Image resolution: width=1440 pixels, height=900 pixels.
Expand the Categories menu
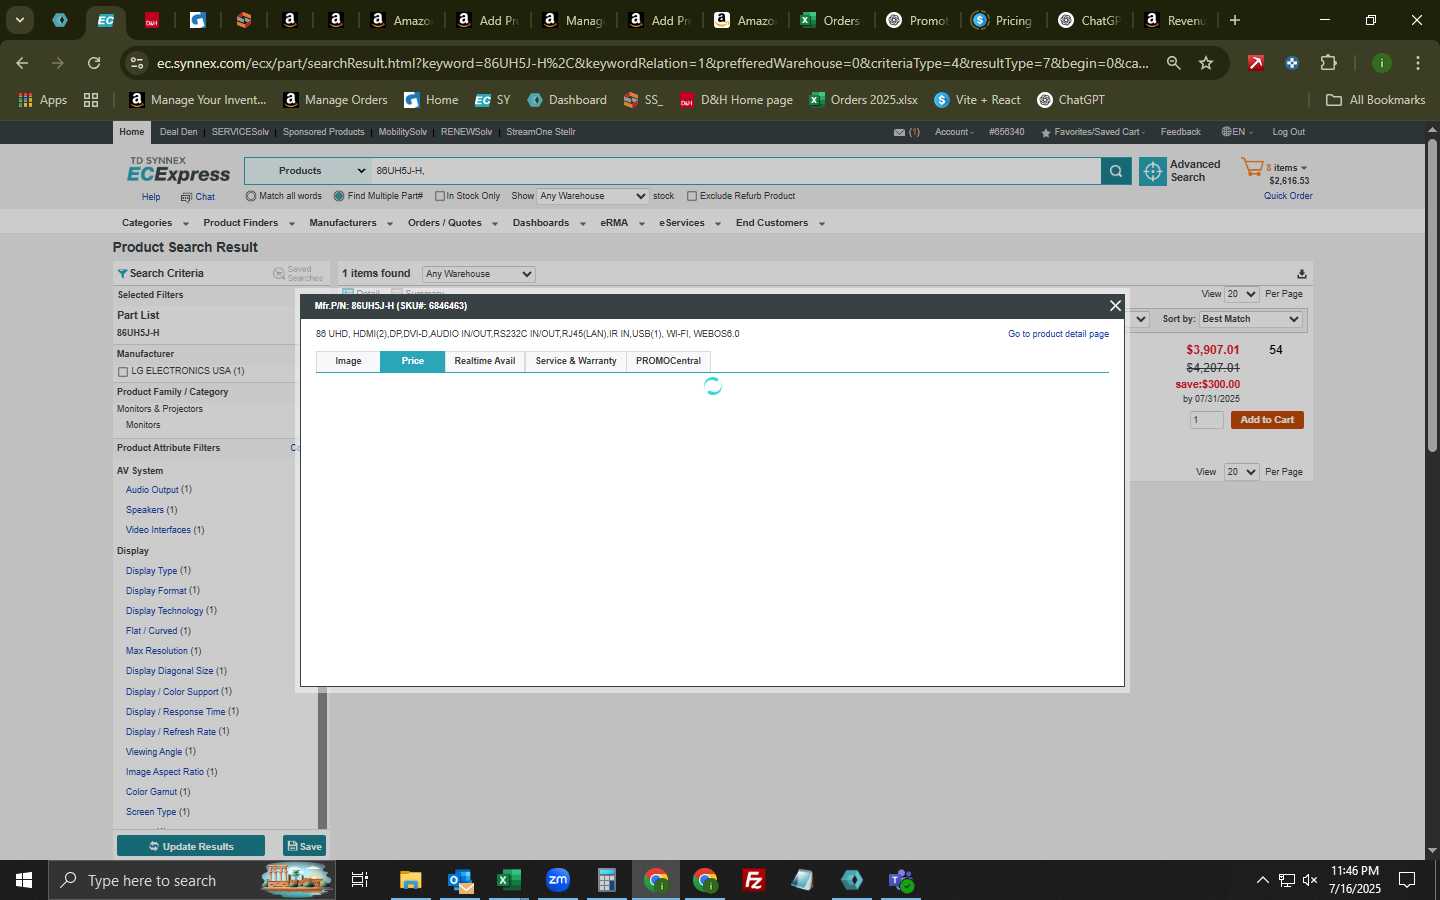(x=155, y=223)
